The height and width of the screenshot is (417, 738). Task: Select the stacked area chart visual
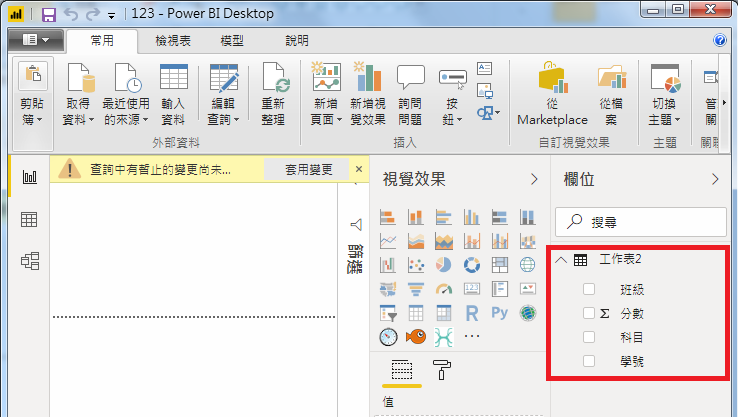416,241
